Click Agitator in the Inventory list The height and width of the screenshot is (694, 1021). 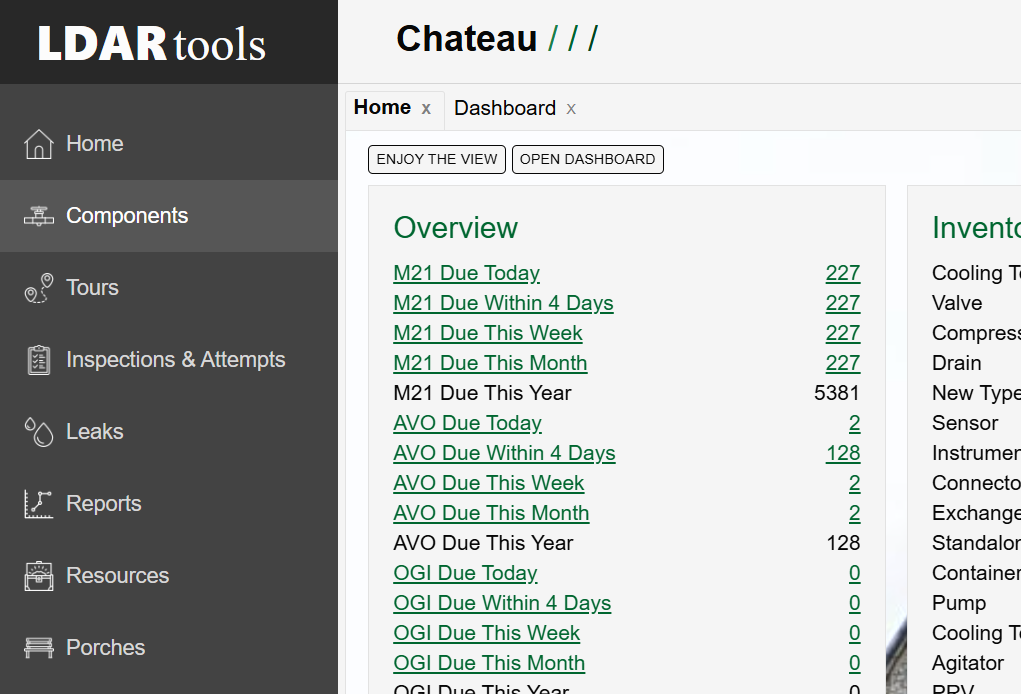point(968,663)
